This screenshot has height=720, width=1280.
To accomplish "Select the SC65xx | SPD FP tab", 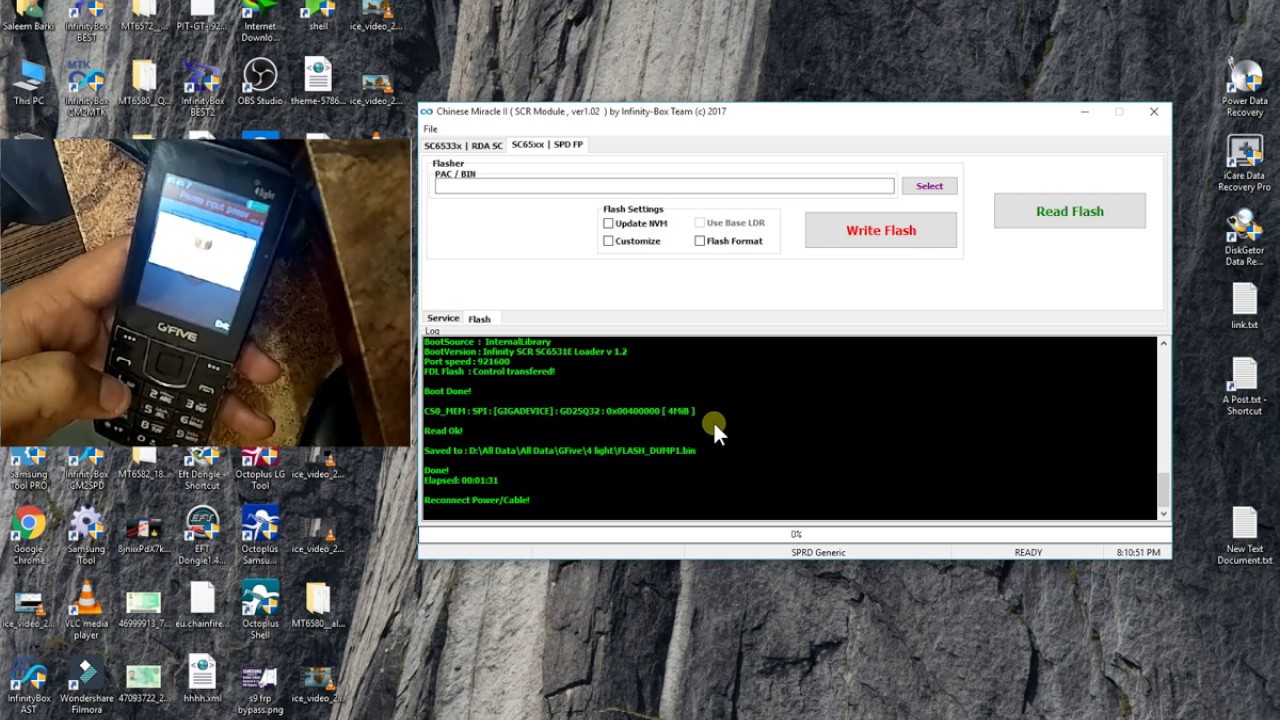I will 547,145.
